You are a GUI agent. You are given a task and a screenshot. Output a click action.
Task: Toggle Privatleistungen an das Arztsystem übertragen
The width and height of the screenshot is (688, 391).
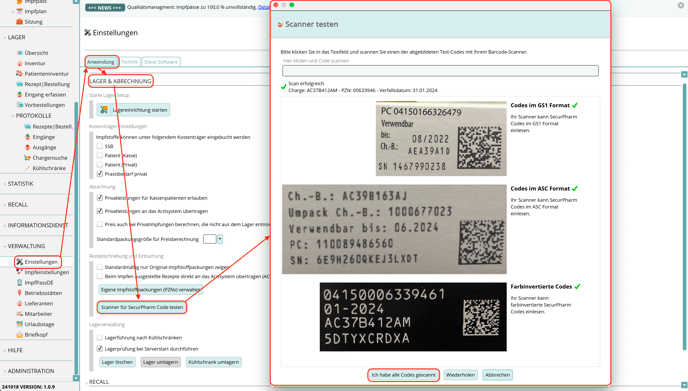click(x=100, y=211)
